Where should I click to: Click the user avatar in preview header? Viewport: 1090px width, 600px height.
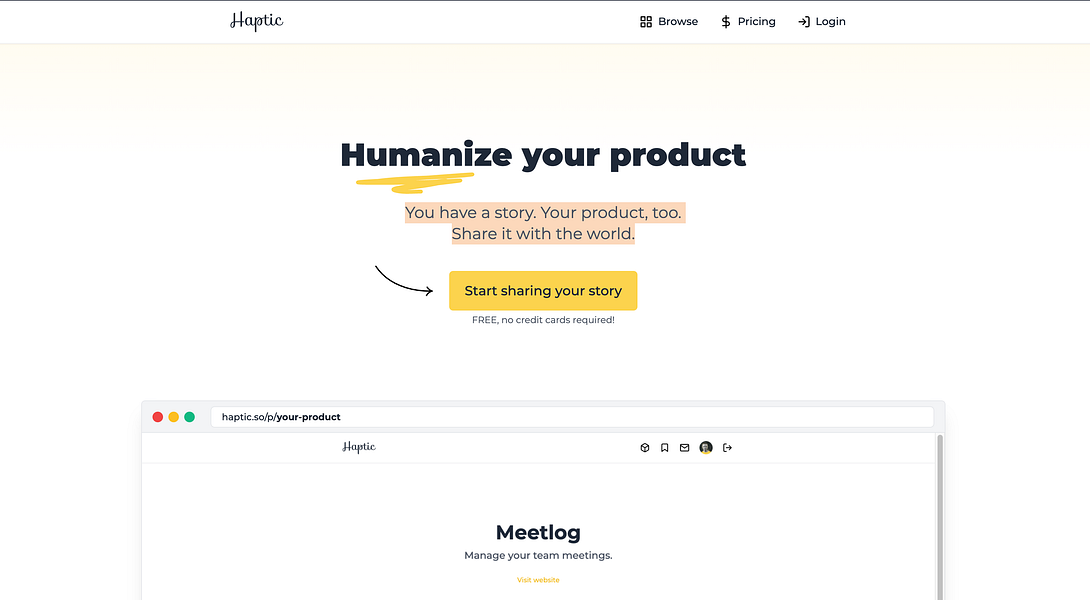tap(706, 448)
